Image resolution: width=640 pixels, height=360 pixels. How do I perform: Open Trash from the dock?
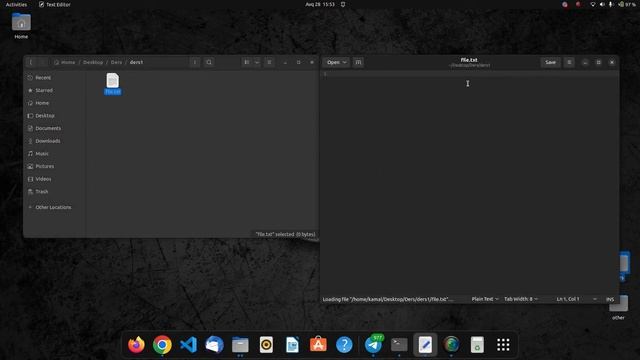(x=477, y=345)
